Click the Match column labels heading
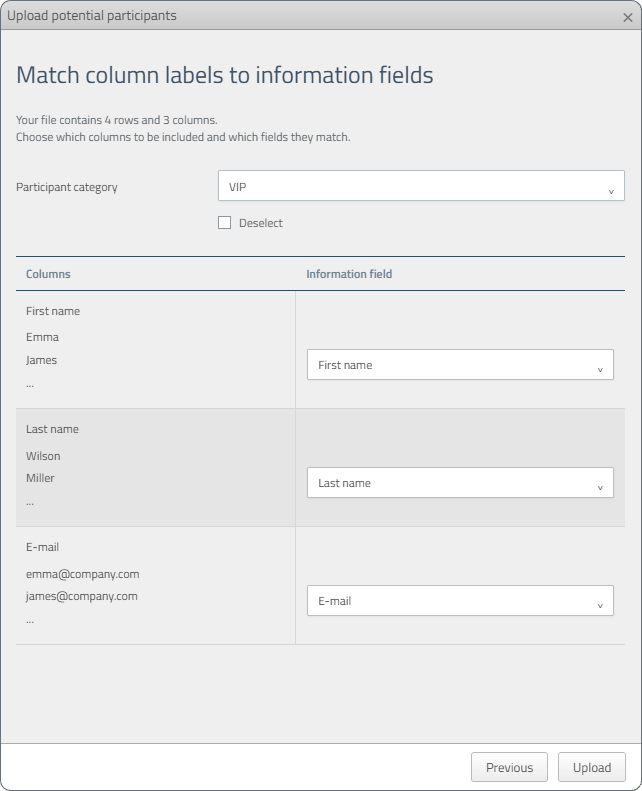Viewport: 642px width, 791px height. pyautogui.click(x=224, y=75)
